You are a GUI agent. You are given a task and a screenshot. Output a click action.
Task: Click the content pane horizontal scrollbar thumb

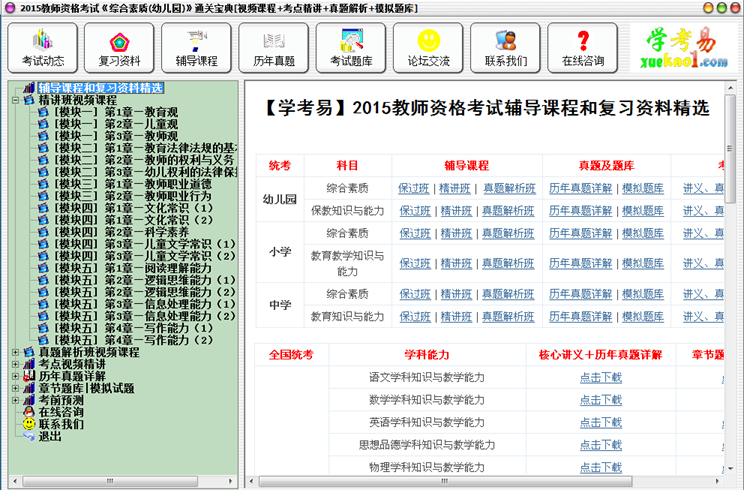(445, 481)
